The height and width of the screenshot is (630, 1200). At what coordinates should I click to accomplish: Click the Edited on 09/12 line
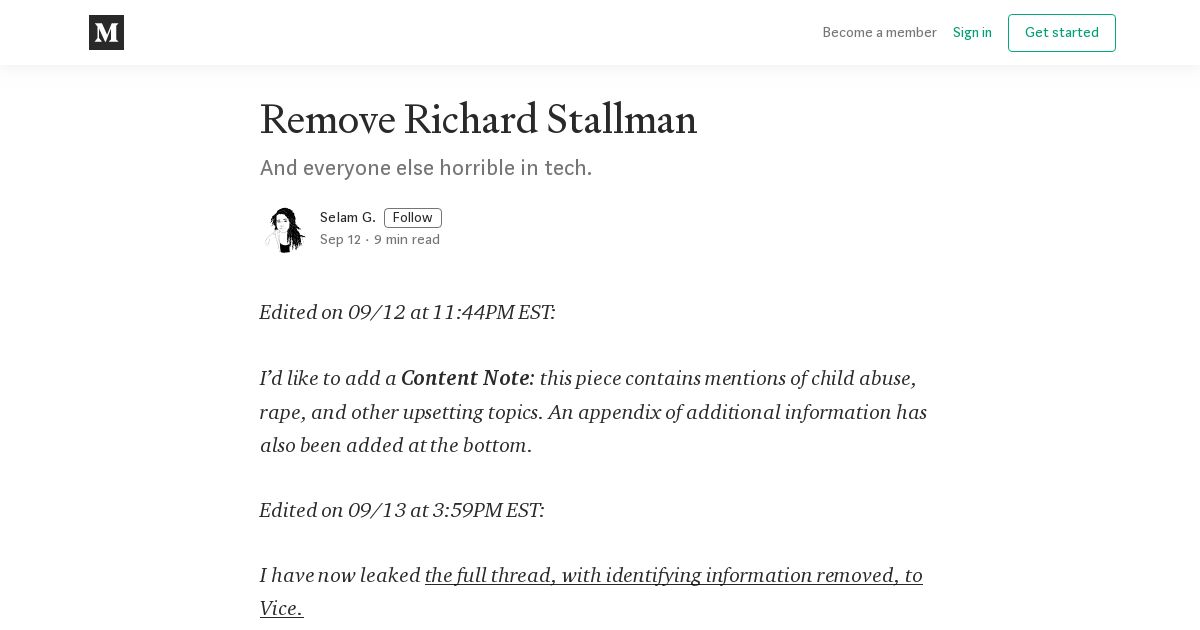407,312
